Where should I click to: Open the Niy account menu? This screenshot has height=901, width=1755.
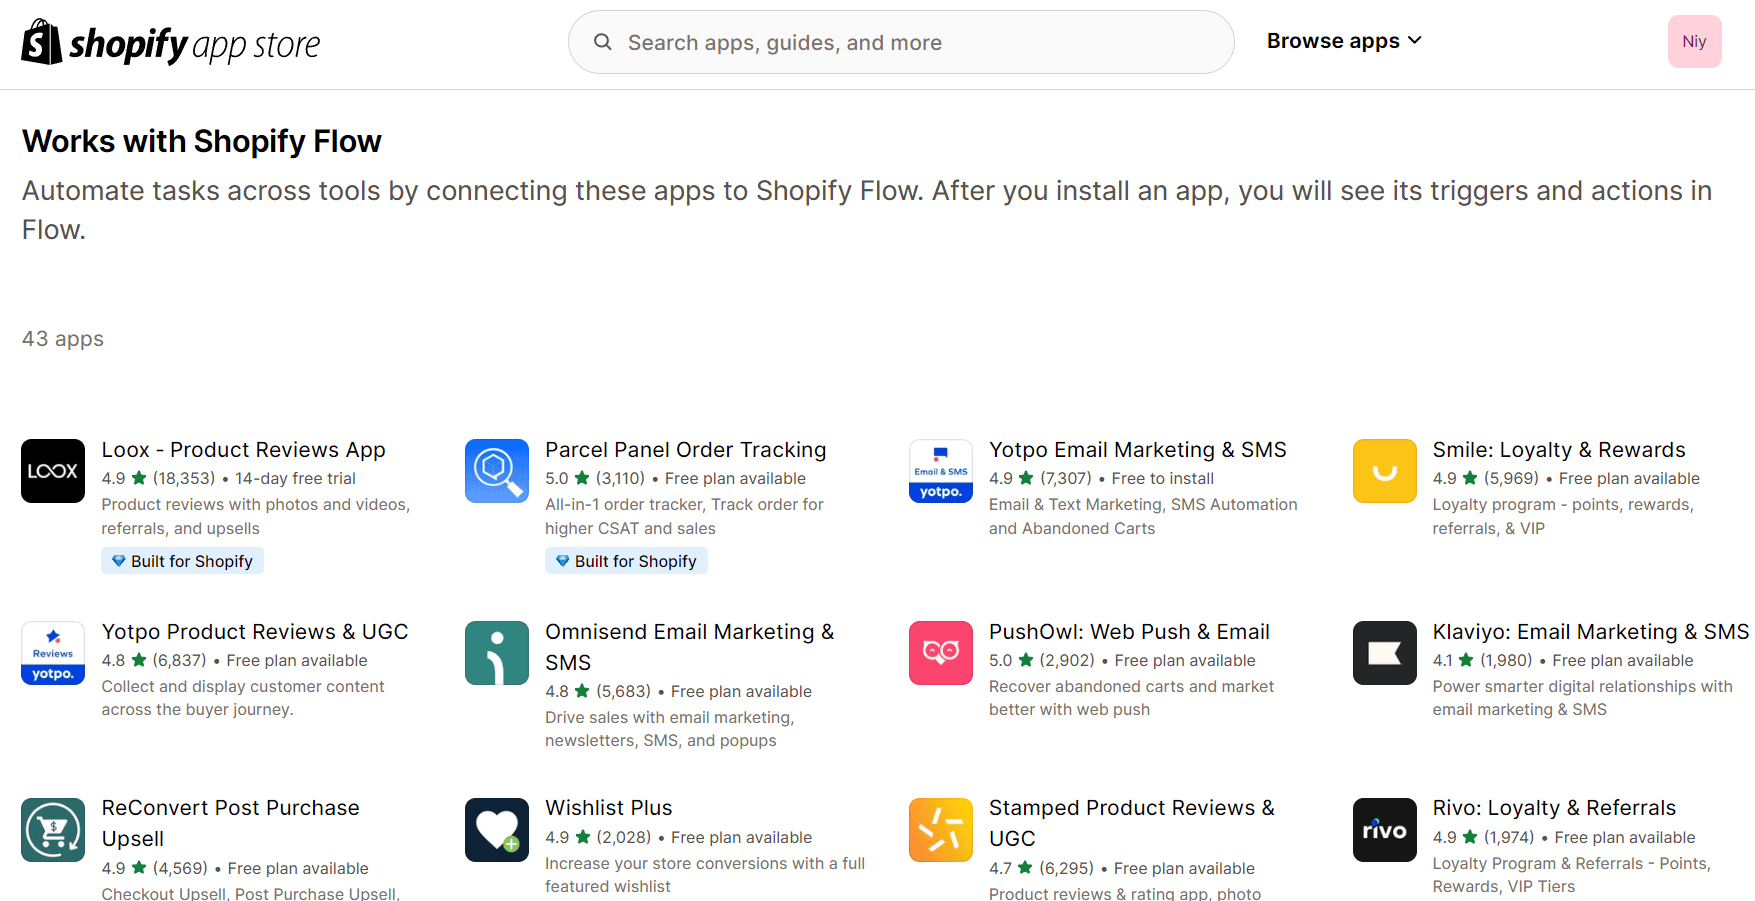point(1694,41)
